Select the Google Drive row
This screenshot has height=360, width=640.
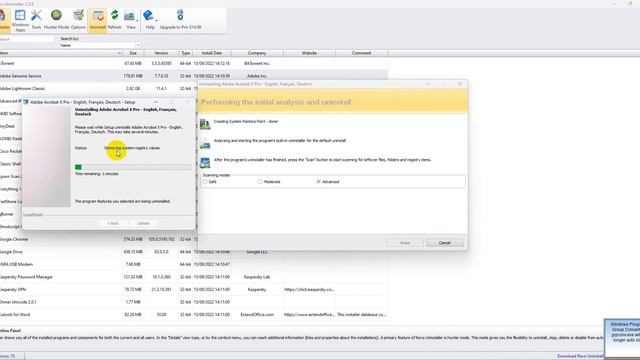coord(193,252)
